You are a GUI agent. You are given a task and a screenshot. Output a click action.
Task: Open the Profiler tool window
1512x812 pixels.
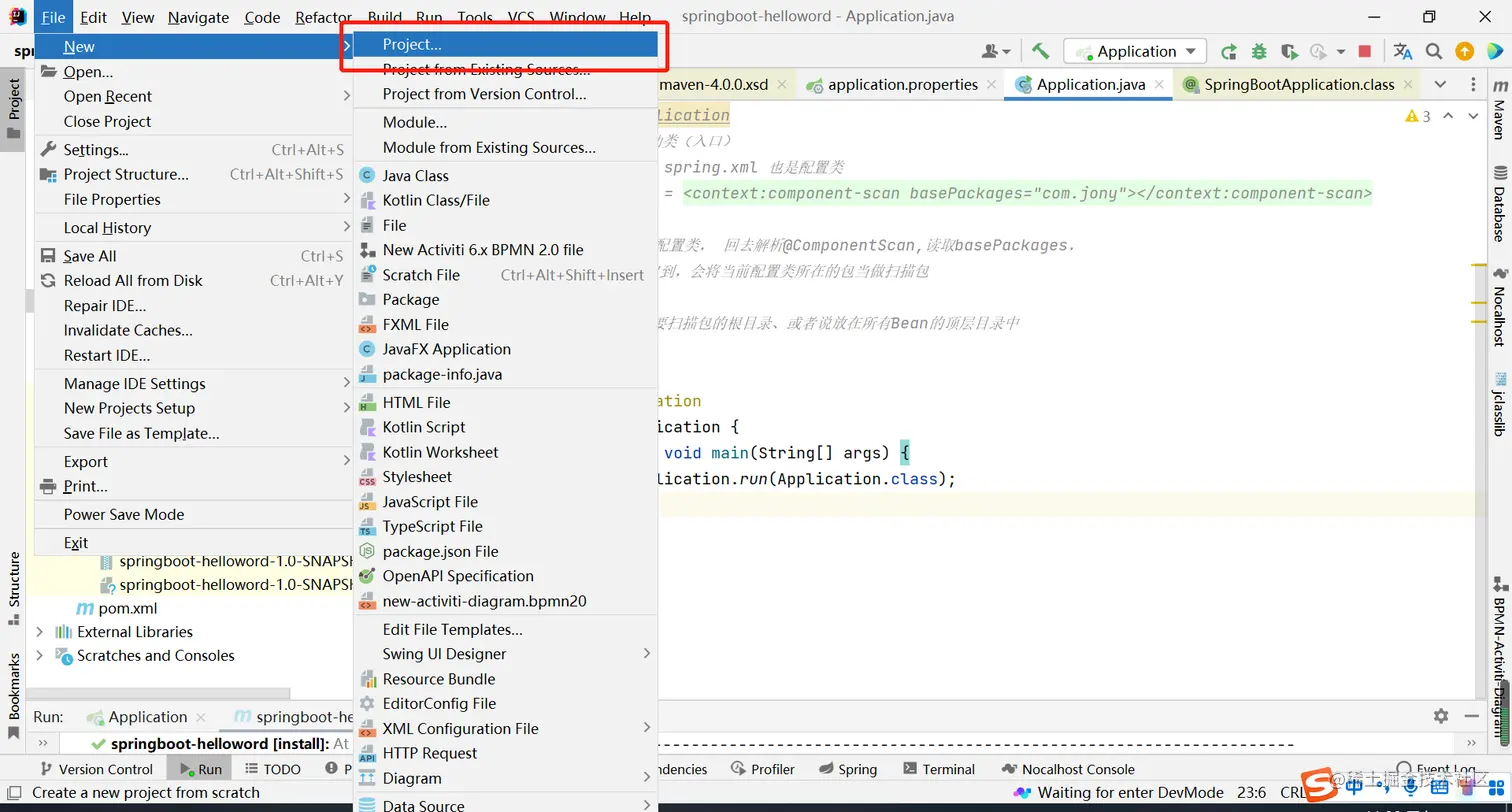[762, 769]
